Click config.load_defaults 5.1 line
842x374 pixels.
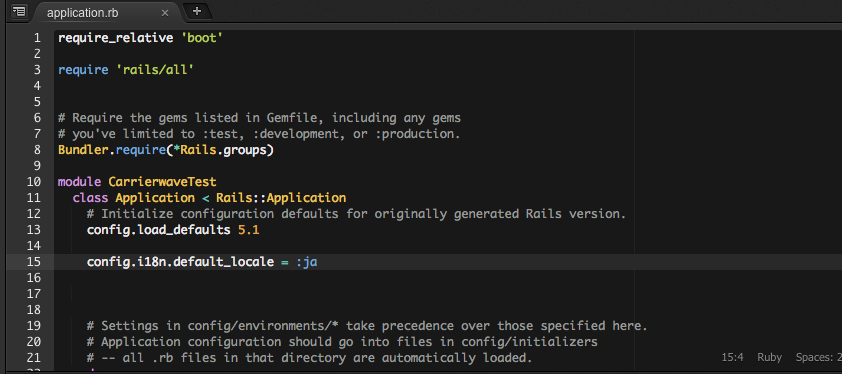[x=173, y=230]
